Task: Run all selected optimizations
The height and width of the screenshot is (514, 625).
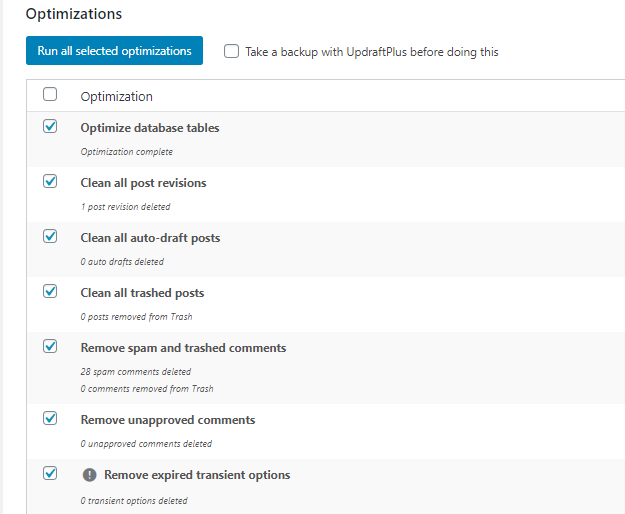Action: [x=114, y=51]
